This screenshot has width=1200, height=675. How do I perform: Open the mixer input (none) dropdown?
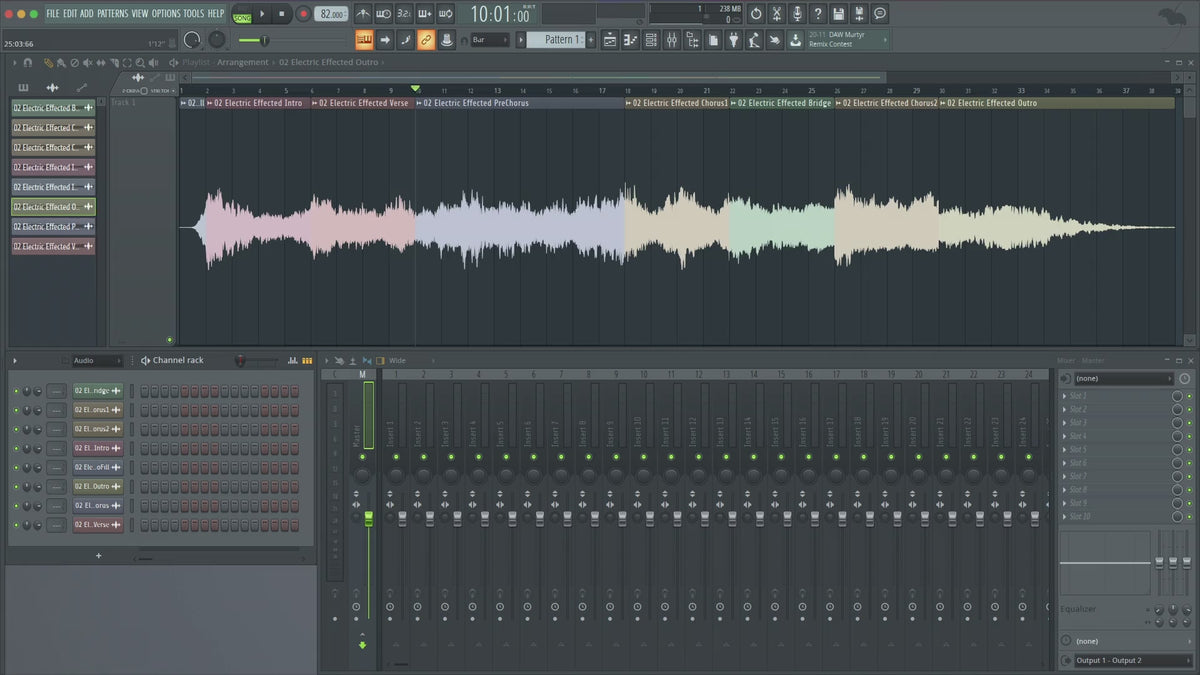pos(1123,379)
